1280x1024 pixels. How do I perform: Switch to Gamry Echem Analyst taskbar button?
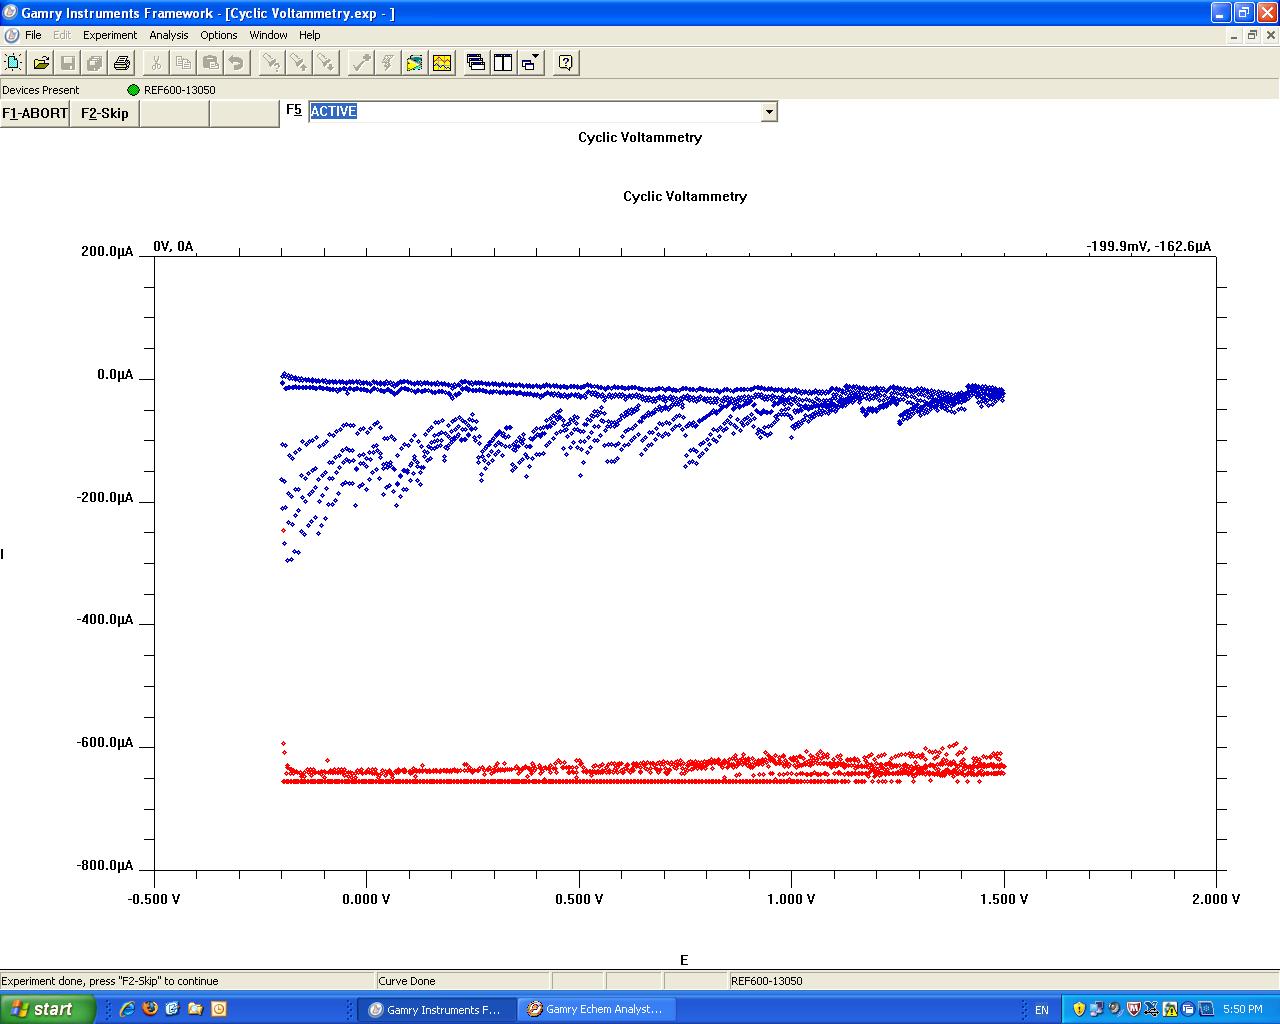click(x=596, y=1009)
